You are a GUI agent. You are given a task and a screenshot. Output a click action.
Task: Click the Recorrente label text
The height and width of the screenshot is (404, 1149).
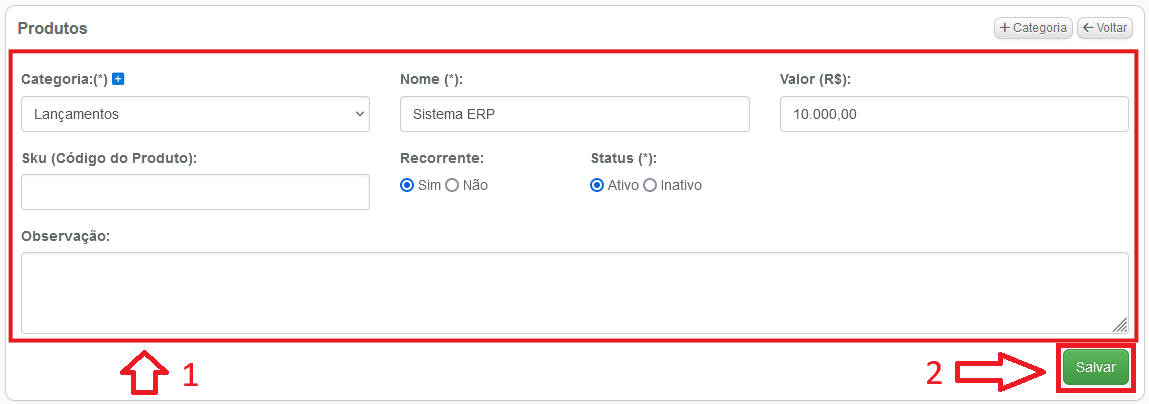point(442,158)
